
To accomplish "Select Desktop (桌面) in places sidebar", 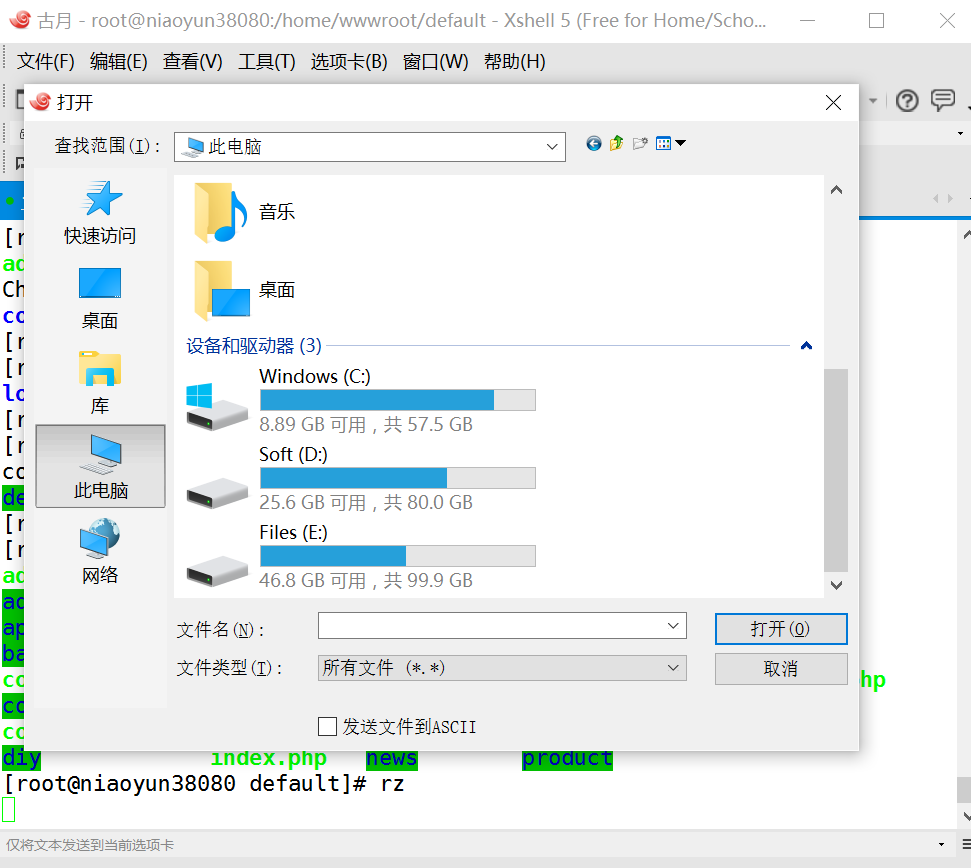I will [100, 298].
